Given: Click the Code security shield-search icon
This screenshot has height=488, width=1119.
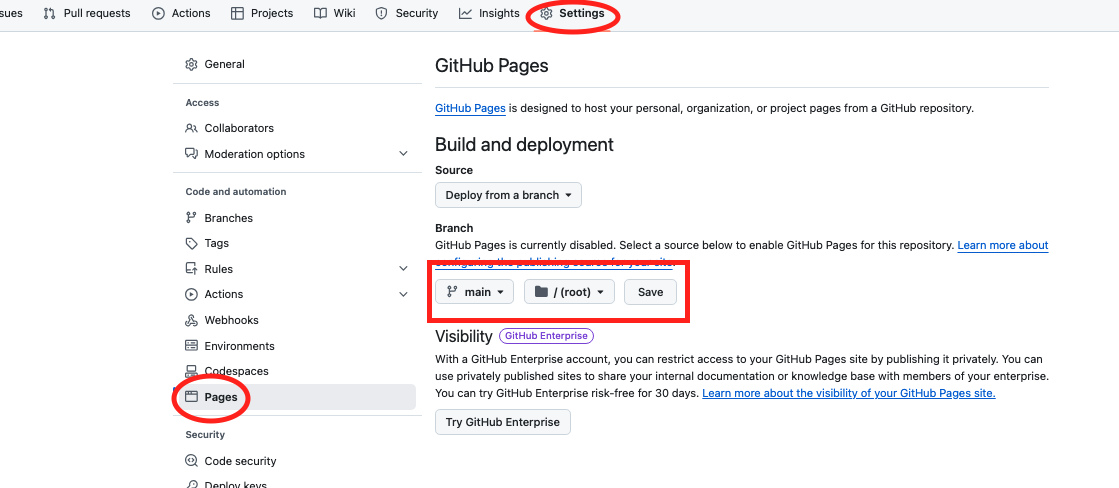Looking at the screenshot, I should (191, 461).
